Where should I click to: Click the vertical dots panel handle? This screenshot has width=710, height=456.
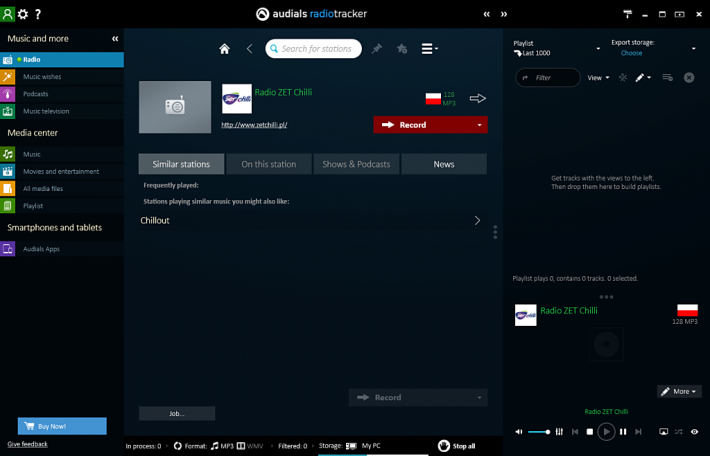495,232
